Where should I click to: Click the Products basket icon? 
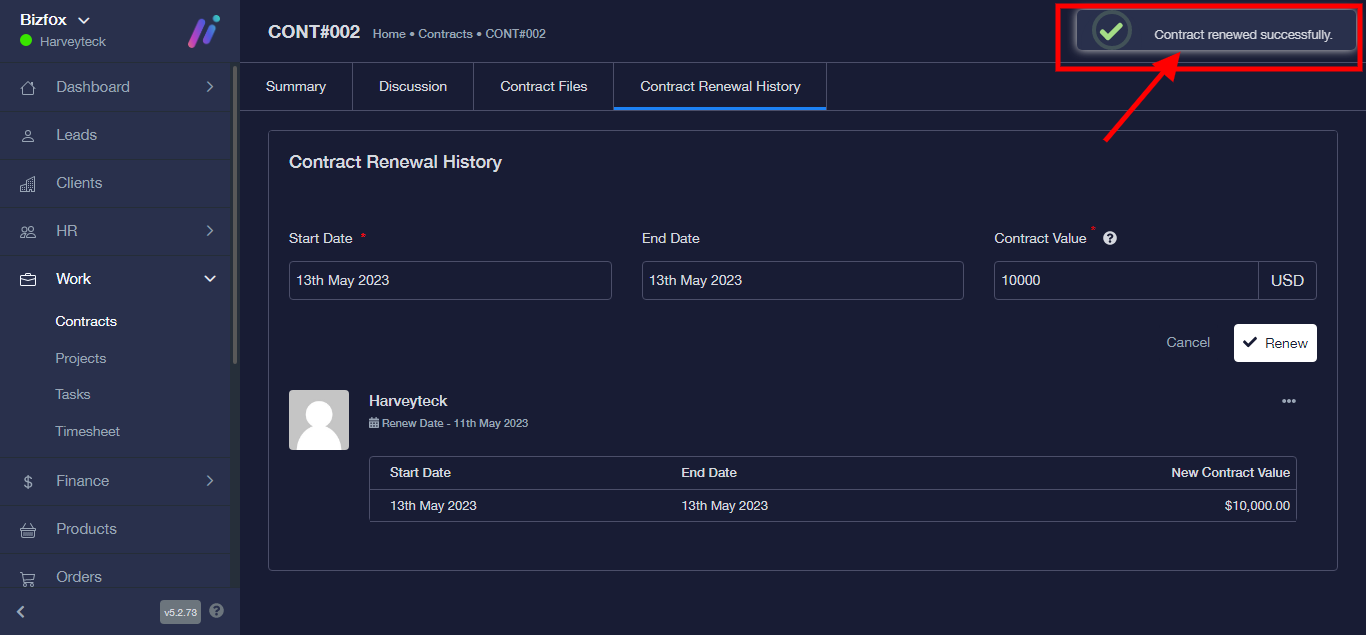(x=28, y=529)
